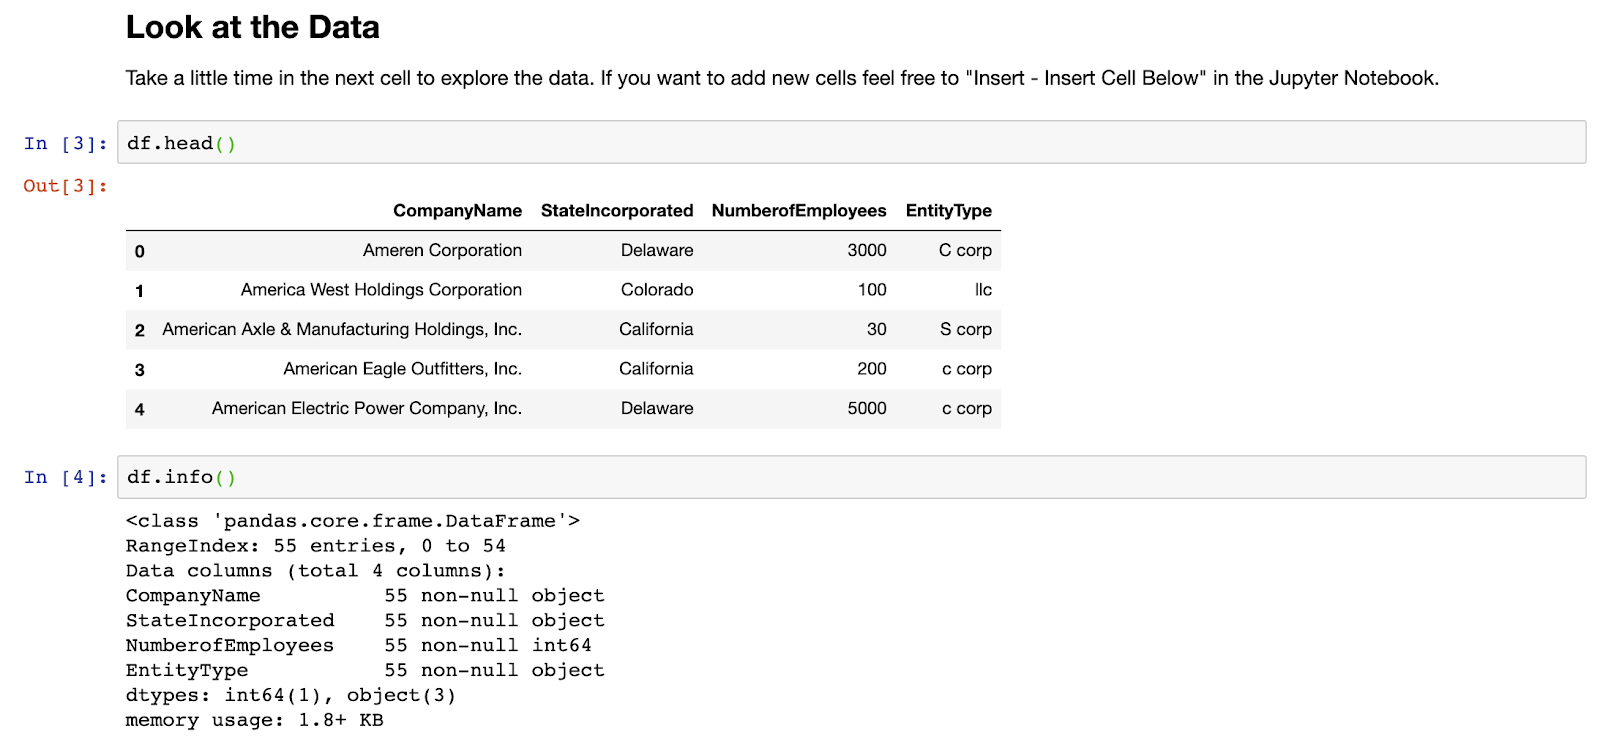Select the 'Ameren Corporation' cell
This screenshot has width=1600, height=742.
(x=442, y=250)
